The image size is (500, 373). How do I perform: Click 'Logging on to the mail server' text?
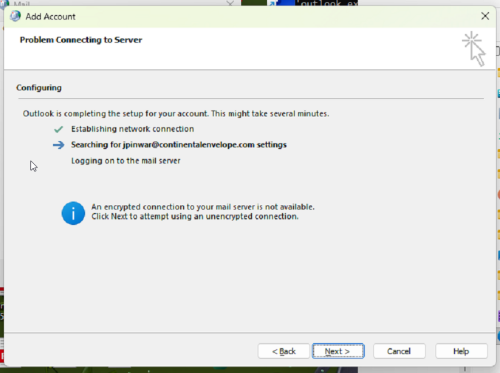coord(126,161)
